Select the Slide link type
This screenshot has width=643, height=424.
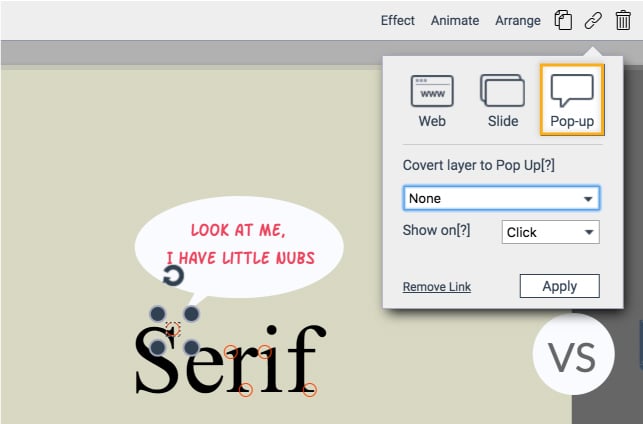pos(503,101)
